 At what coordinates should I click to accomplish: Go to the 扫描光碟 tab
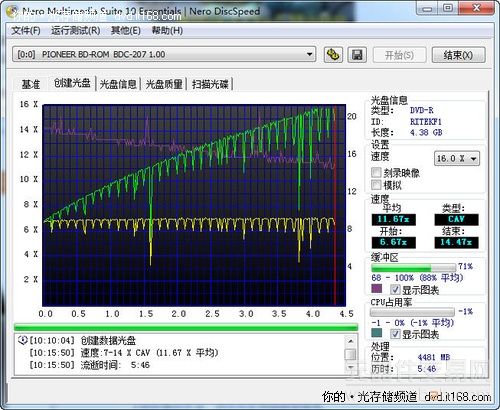[210, 84]
